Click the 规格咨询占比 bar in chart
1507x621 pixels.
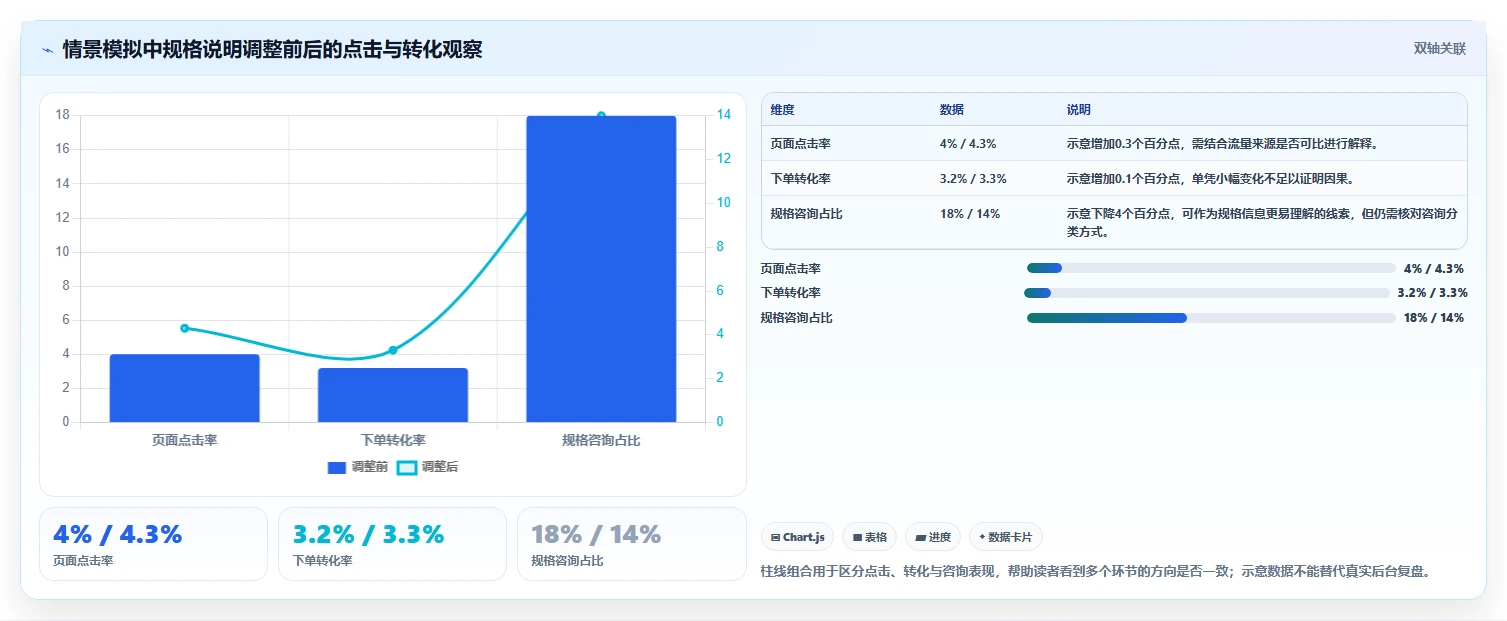(x=601, y=269)
